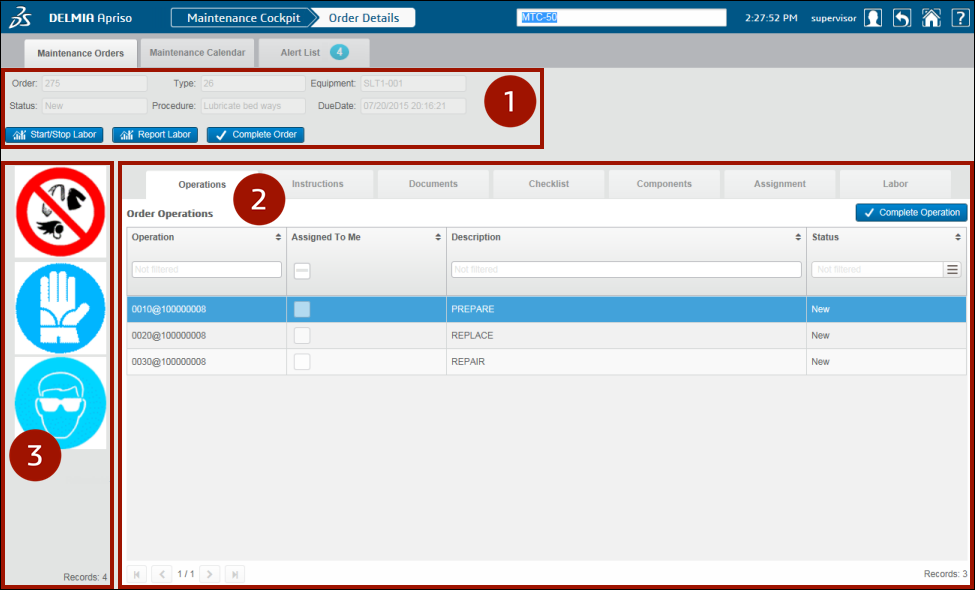The height and width of the screenshot is (590, 975).
Task: Open the Alert List tab
Action: click(314, 53)
